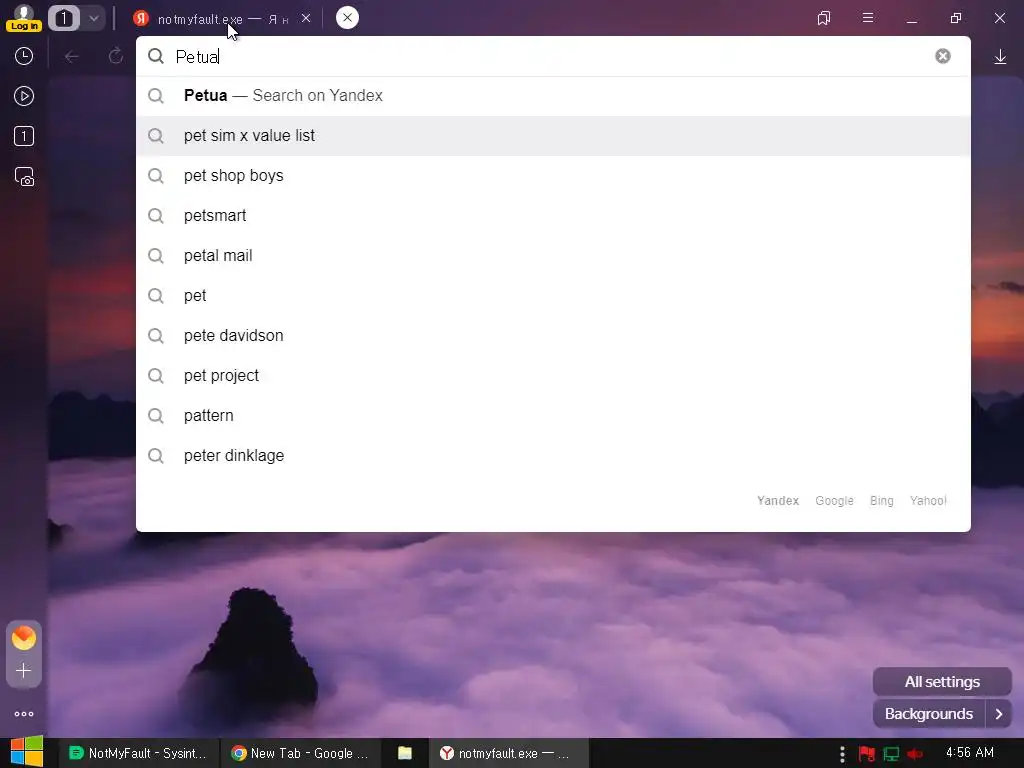Pick the 'pet project' suggestion

[x=553, y=376]
